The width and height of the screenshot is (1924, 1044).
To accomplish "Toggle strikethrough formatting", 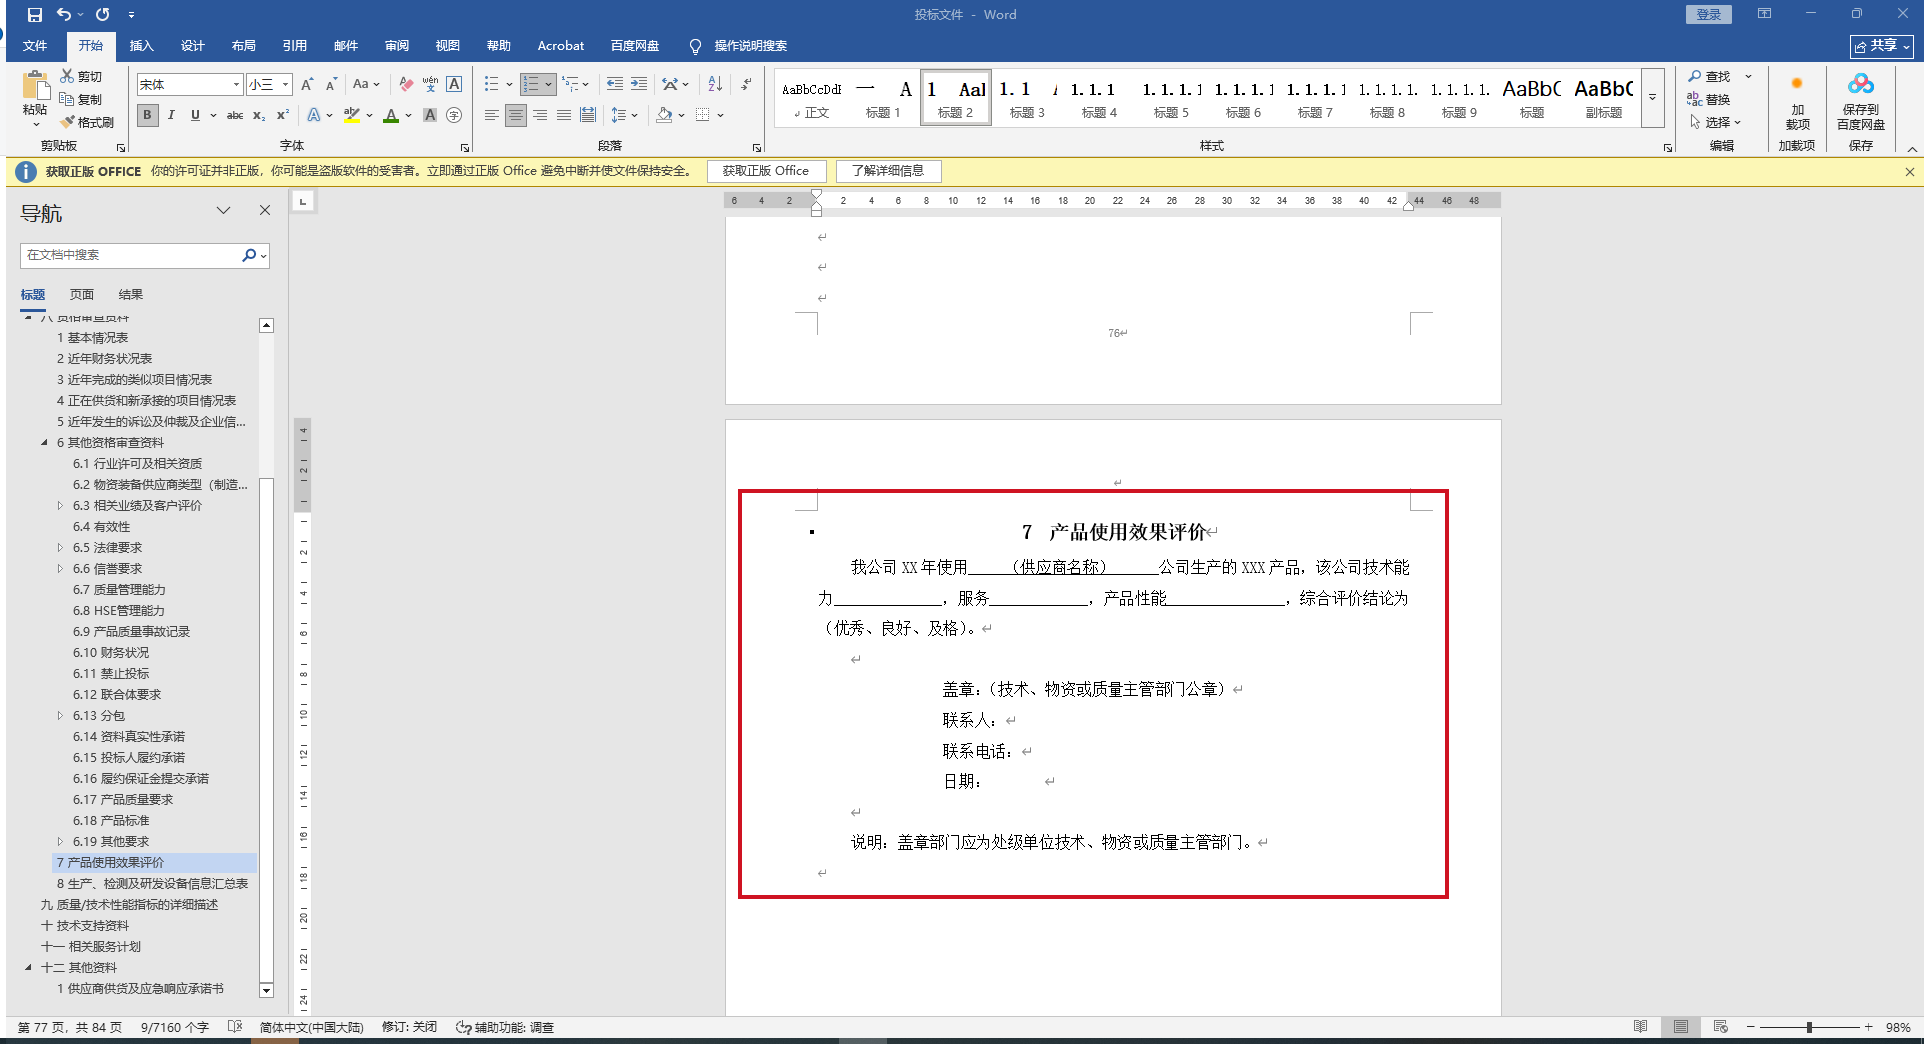I will [x=235, y=115].
